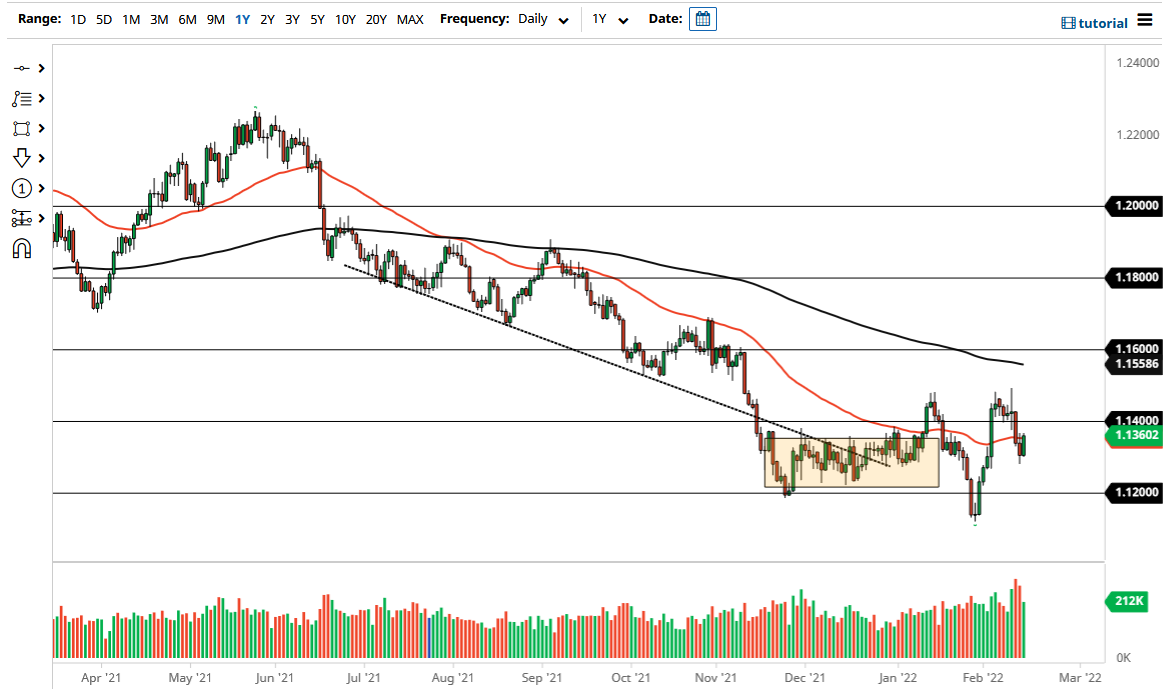Select the down arrow marker tool
The height and width of the screenshot is (697, 1174).
(x=22, y=158)
